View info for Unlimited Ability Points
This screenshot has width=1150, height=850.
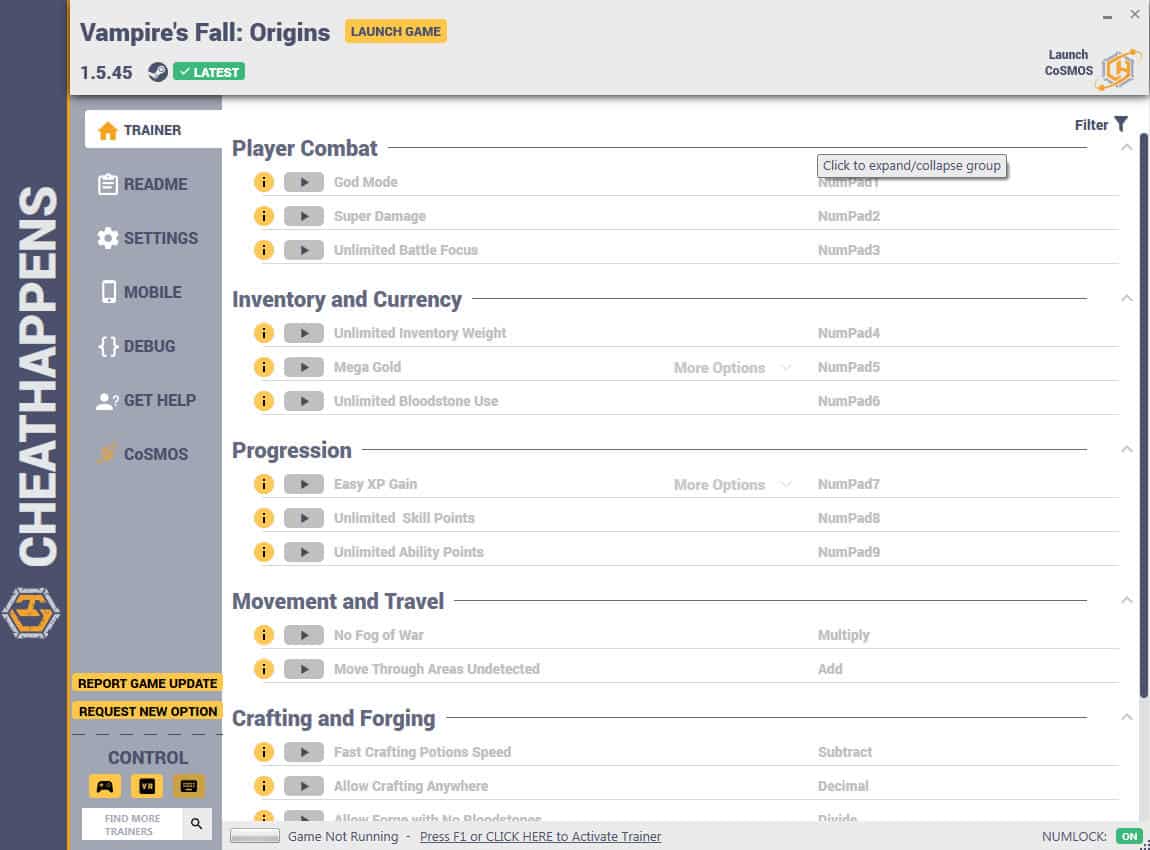(263, 552)
